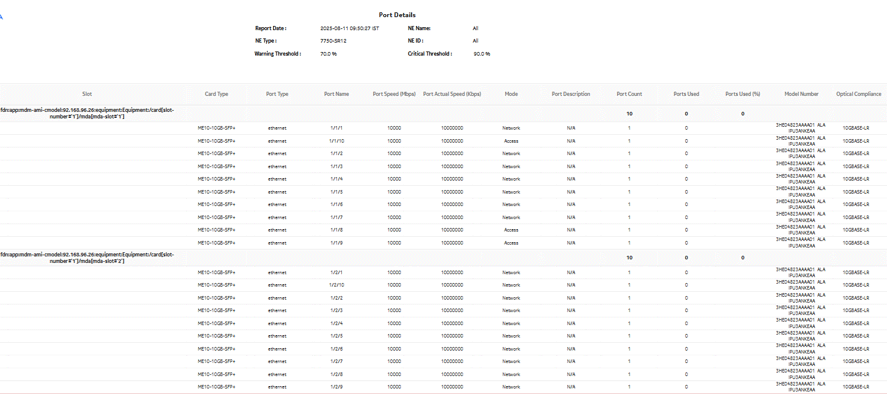Image resolution: width=887 pixels, height=394 pixels.
Task: Click the Port Count column header
Action: coord(629,94)
